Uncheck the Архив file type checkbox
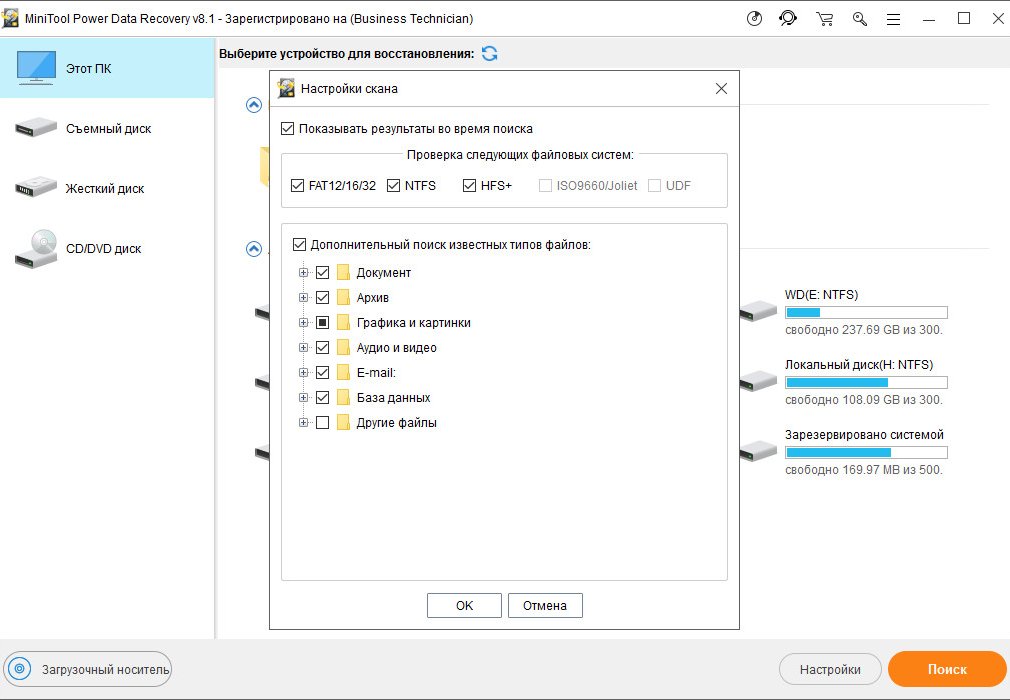This screenshot has width=1010, height=700. pyautogui.click(x=323, y=298)
